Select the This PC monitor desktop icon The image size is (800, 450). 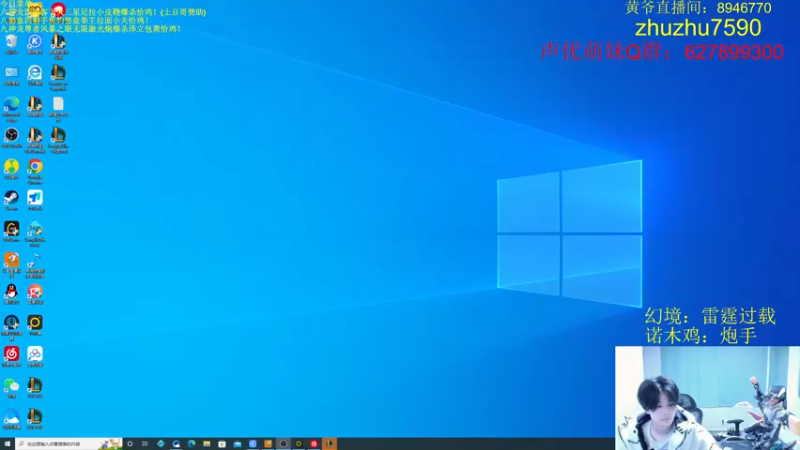click(11, 74)
